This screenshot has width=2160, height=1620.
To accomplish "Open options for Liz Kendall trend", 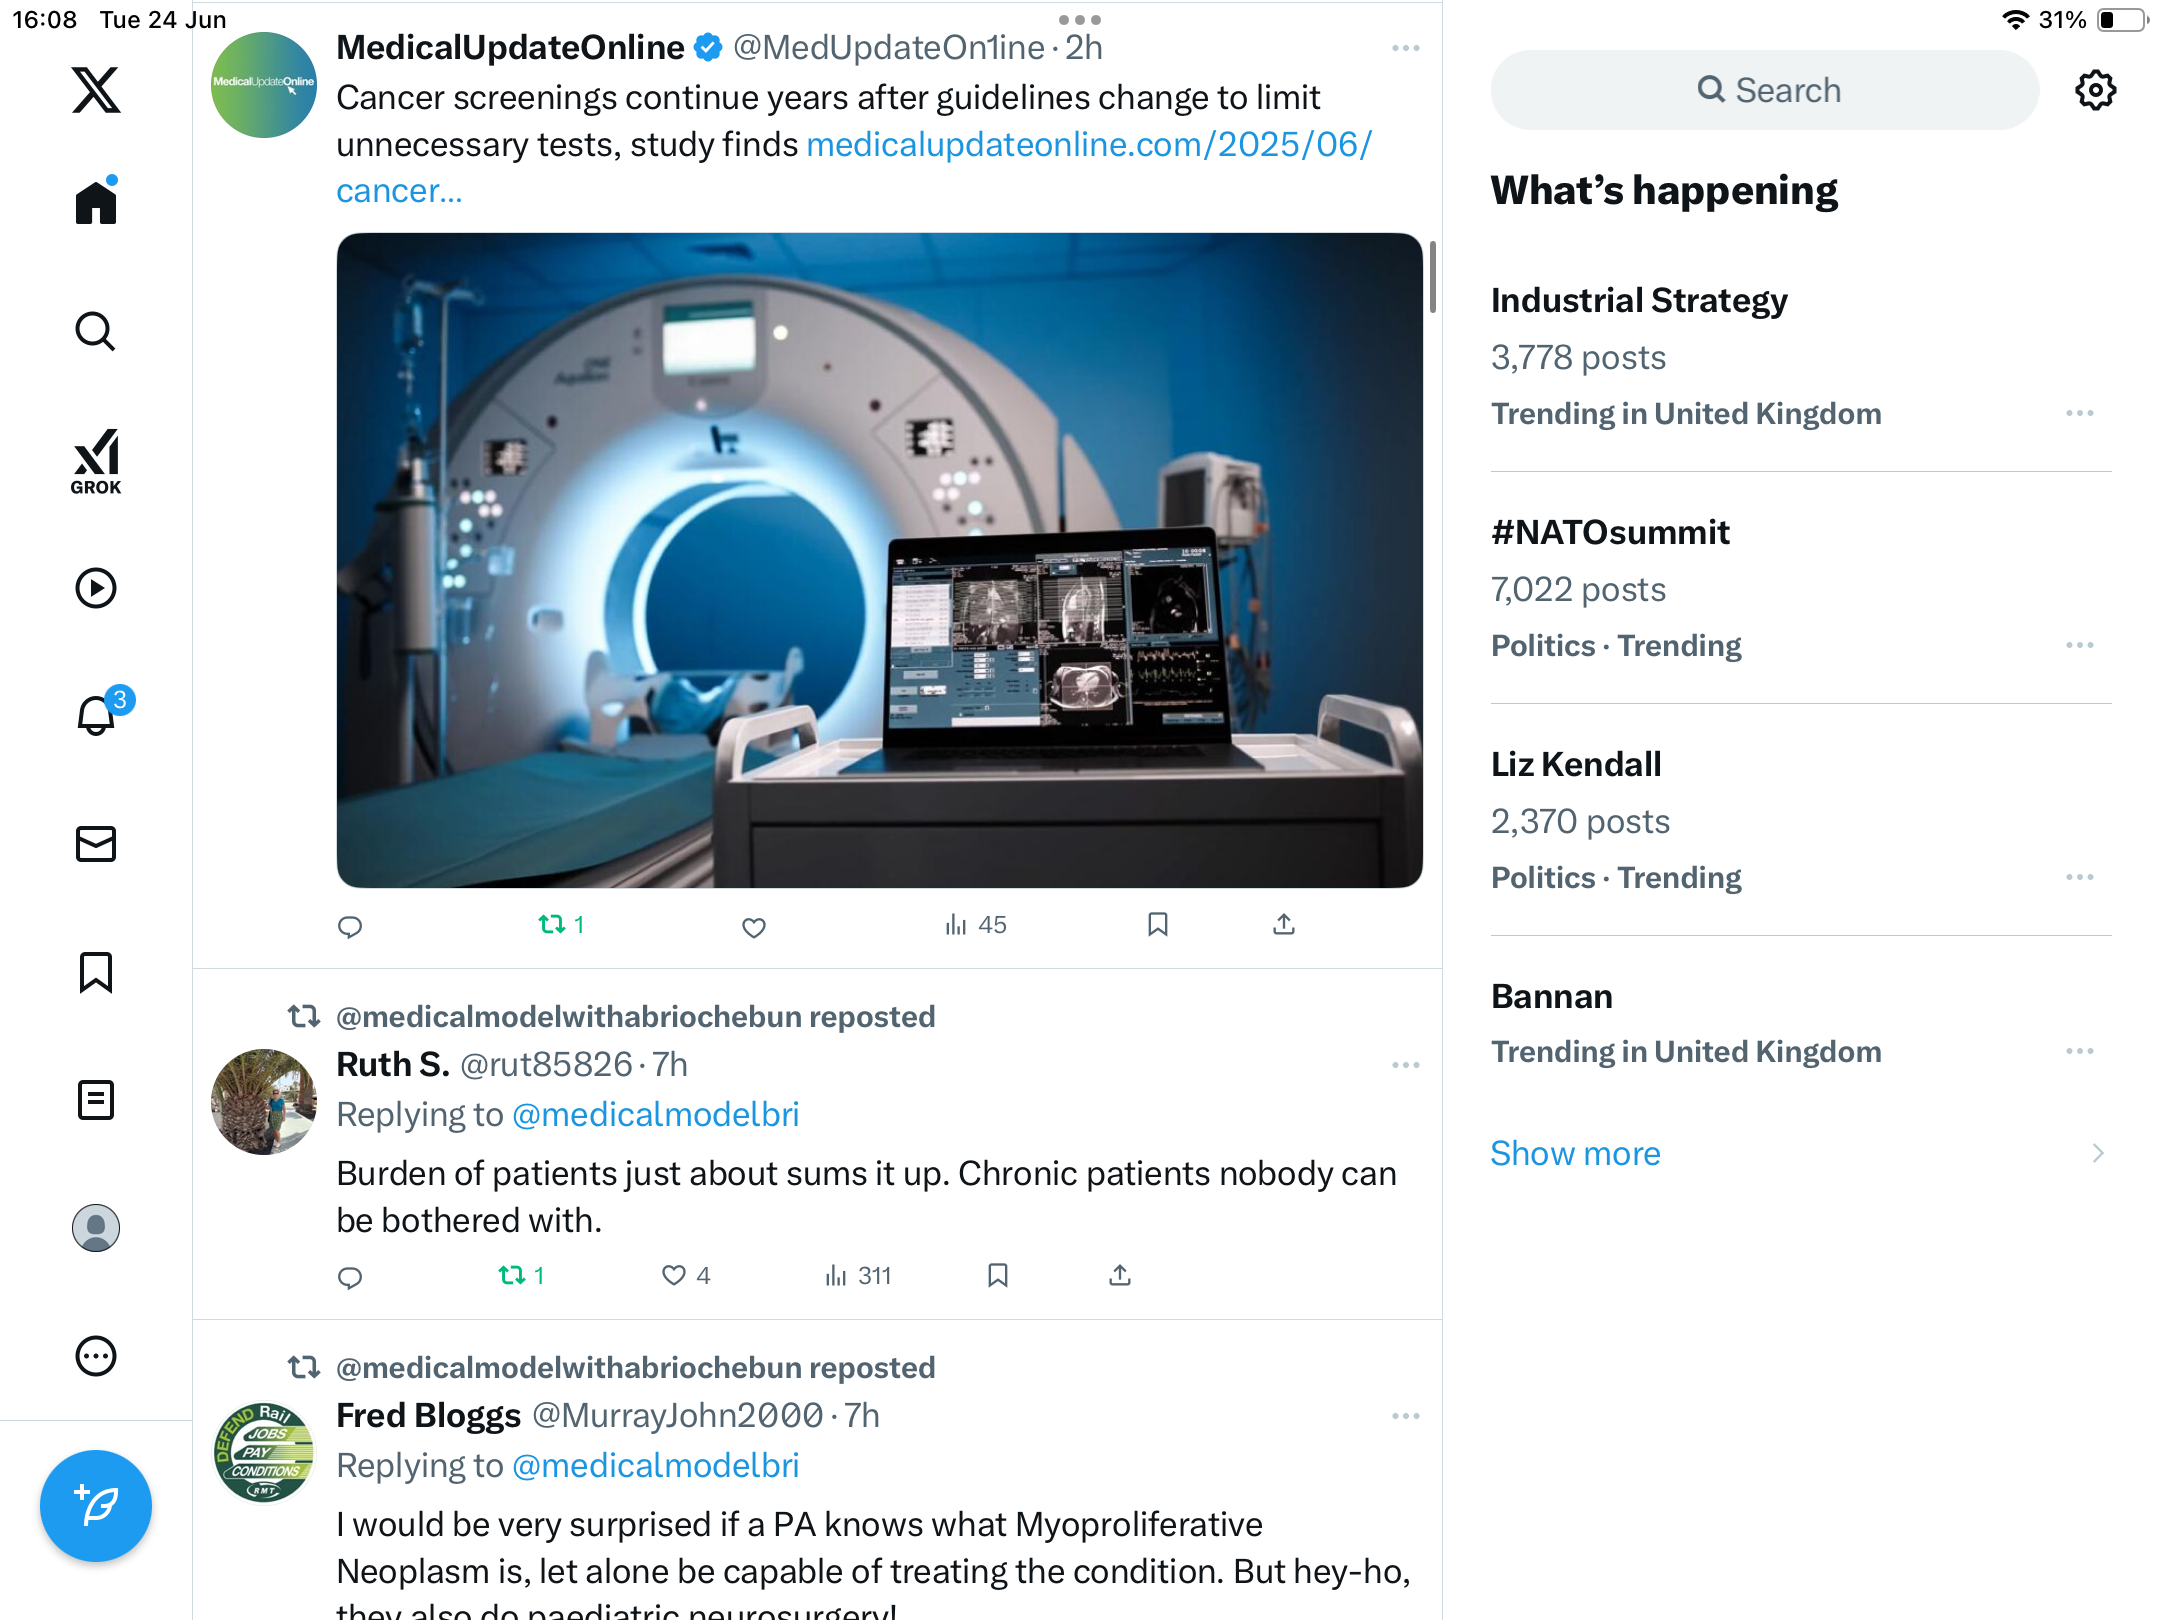I will (2080, 877).
